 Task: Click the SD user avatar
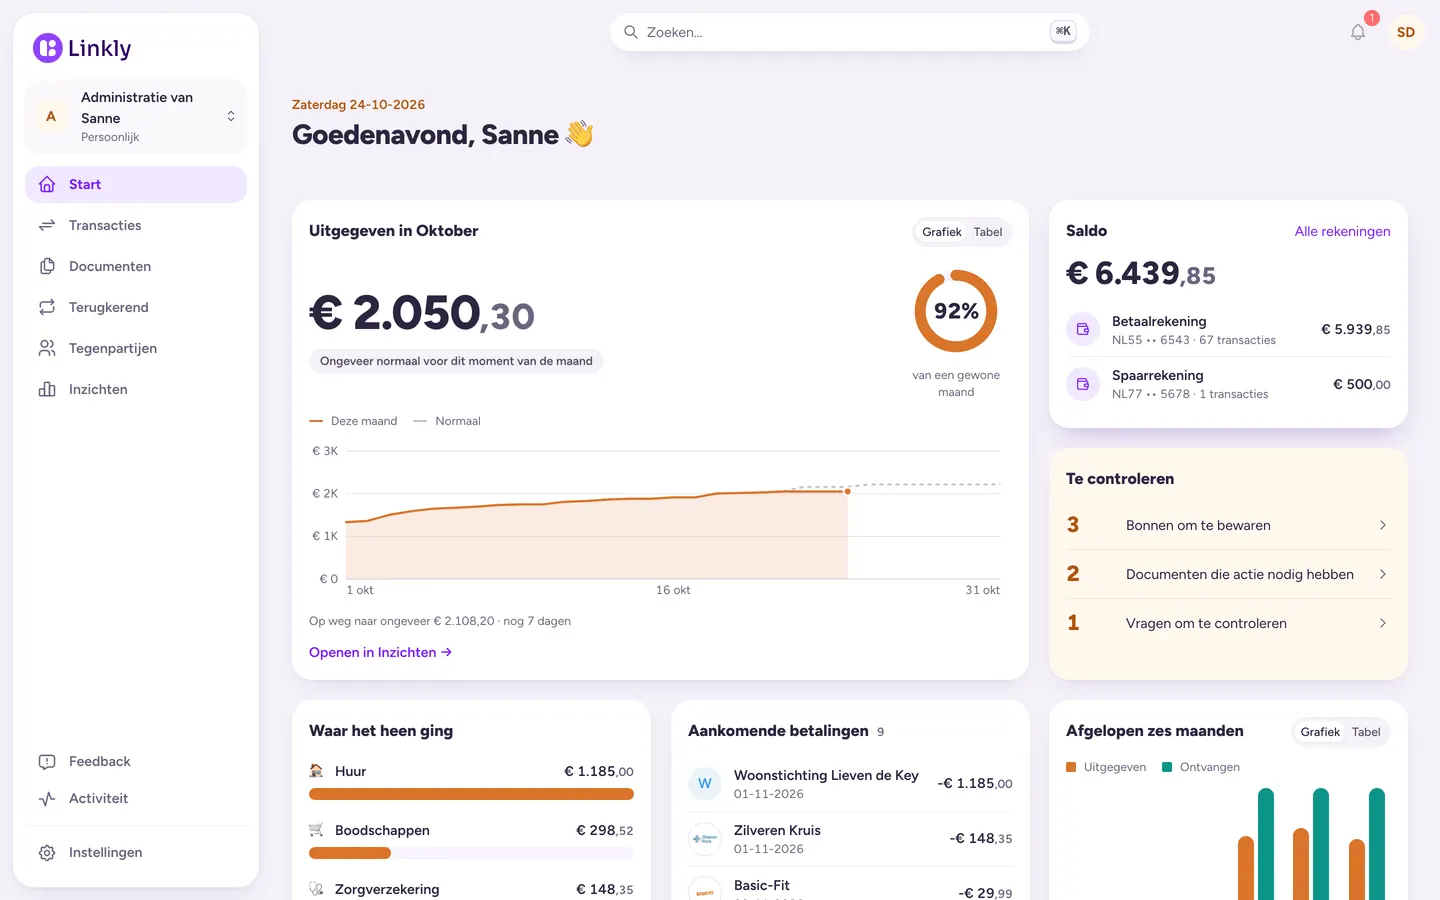coord(1405,32)
